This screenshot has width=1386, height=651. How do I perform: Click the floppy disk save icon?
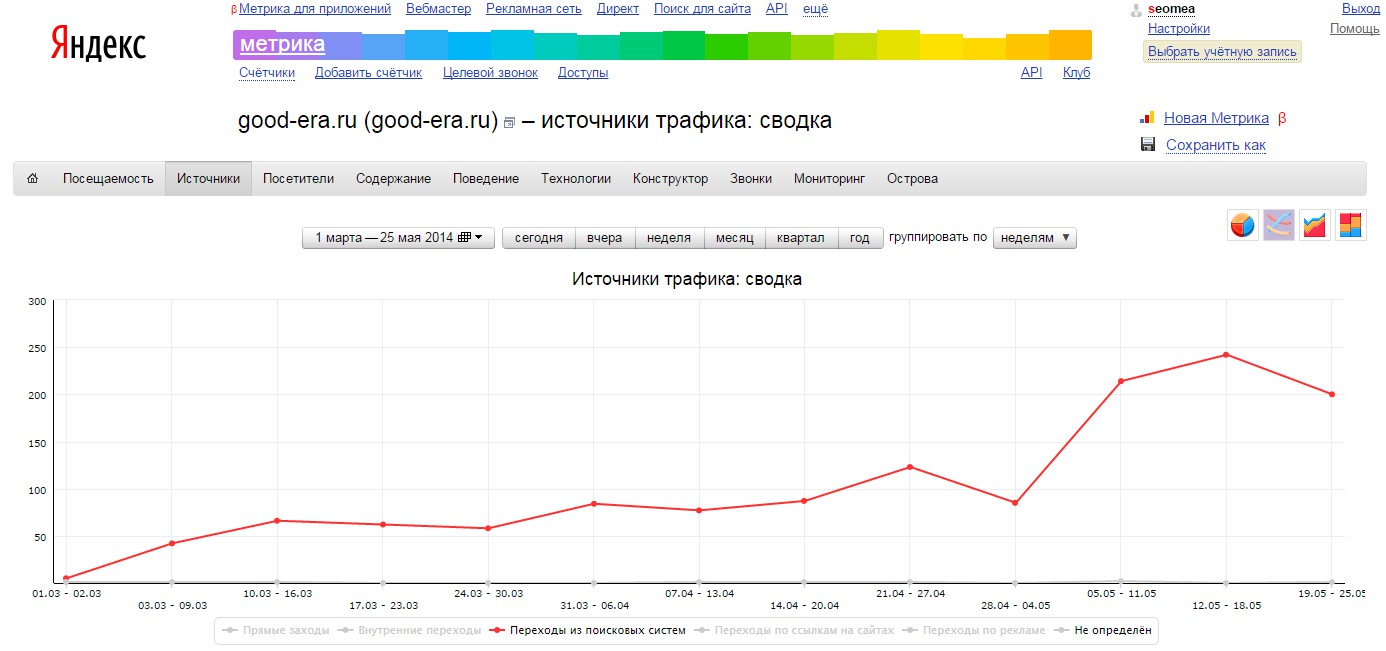click(1148, 145)
